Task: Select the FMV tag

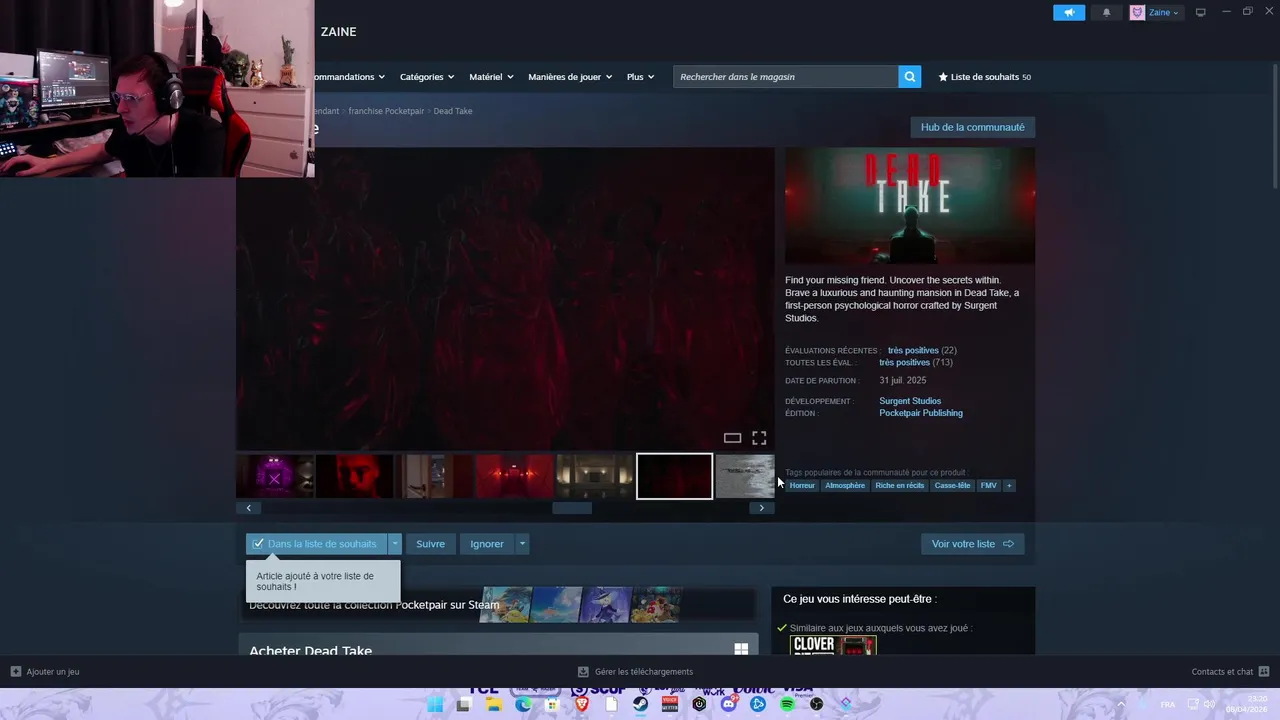Action: [x=989, y=486]
